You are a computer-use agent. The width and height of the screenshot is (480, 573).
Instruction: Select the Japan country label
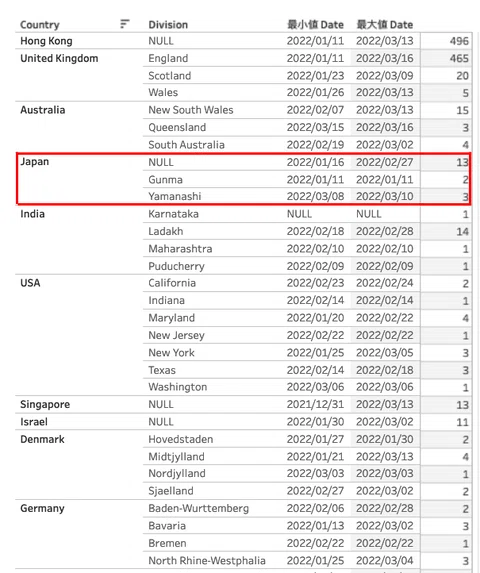pyautogui.click(x=35, y=162)
